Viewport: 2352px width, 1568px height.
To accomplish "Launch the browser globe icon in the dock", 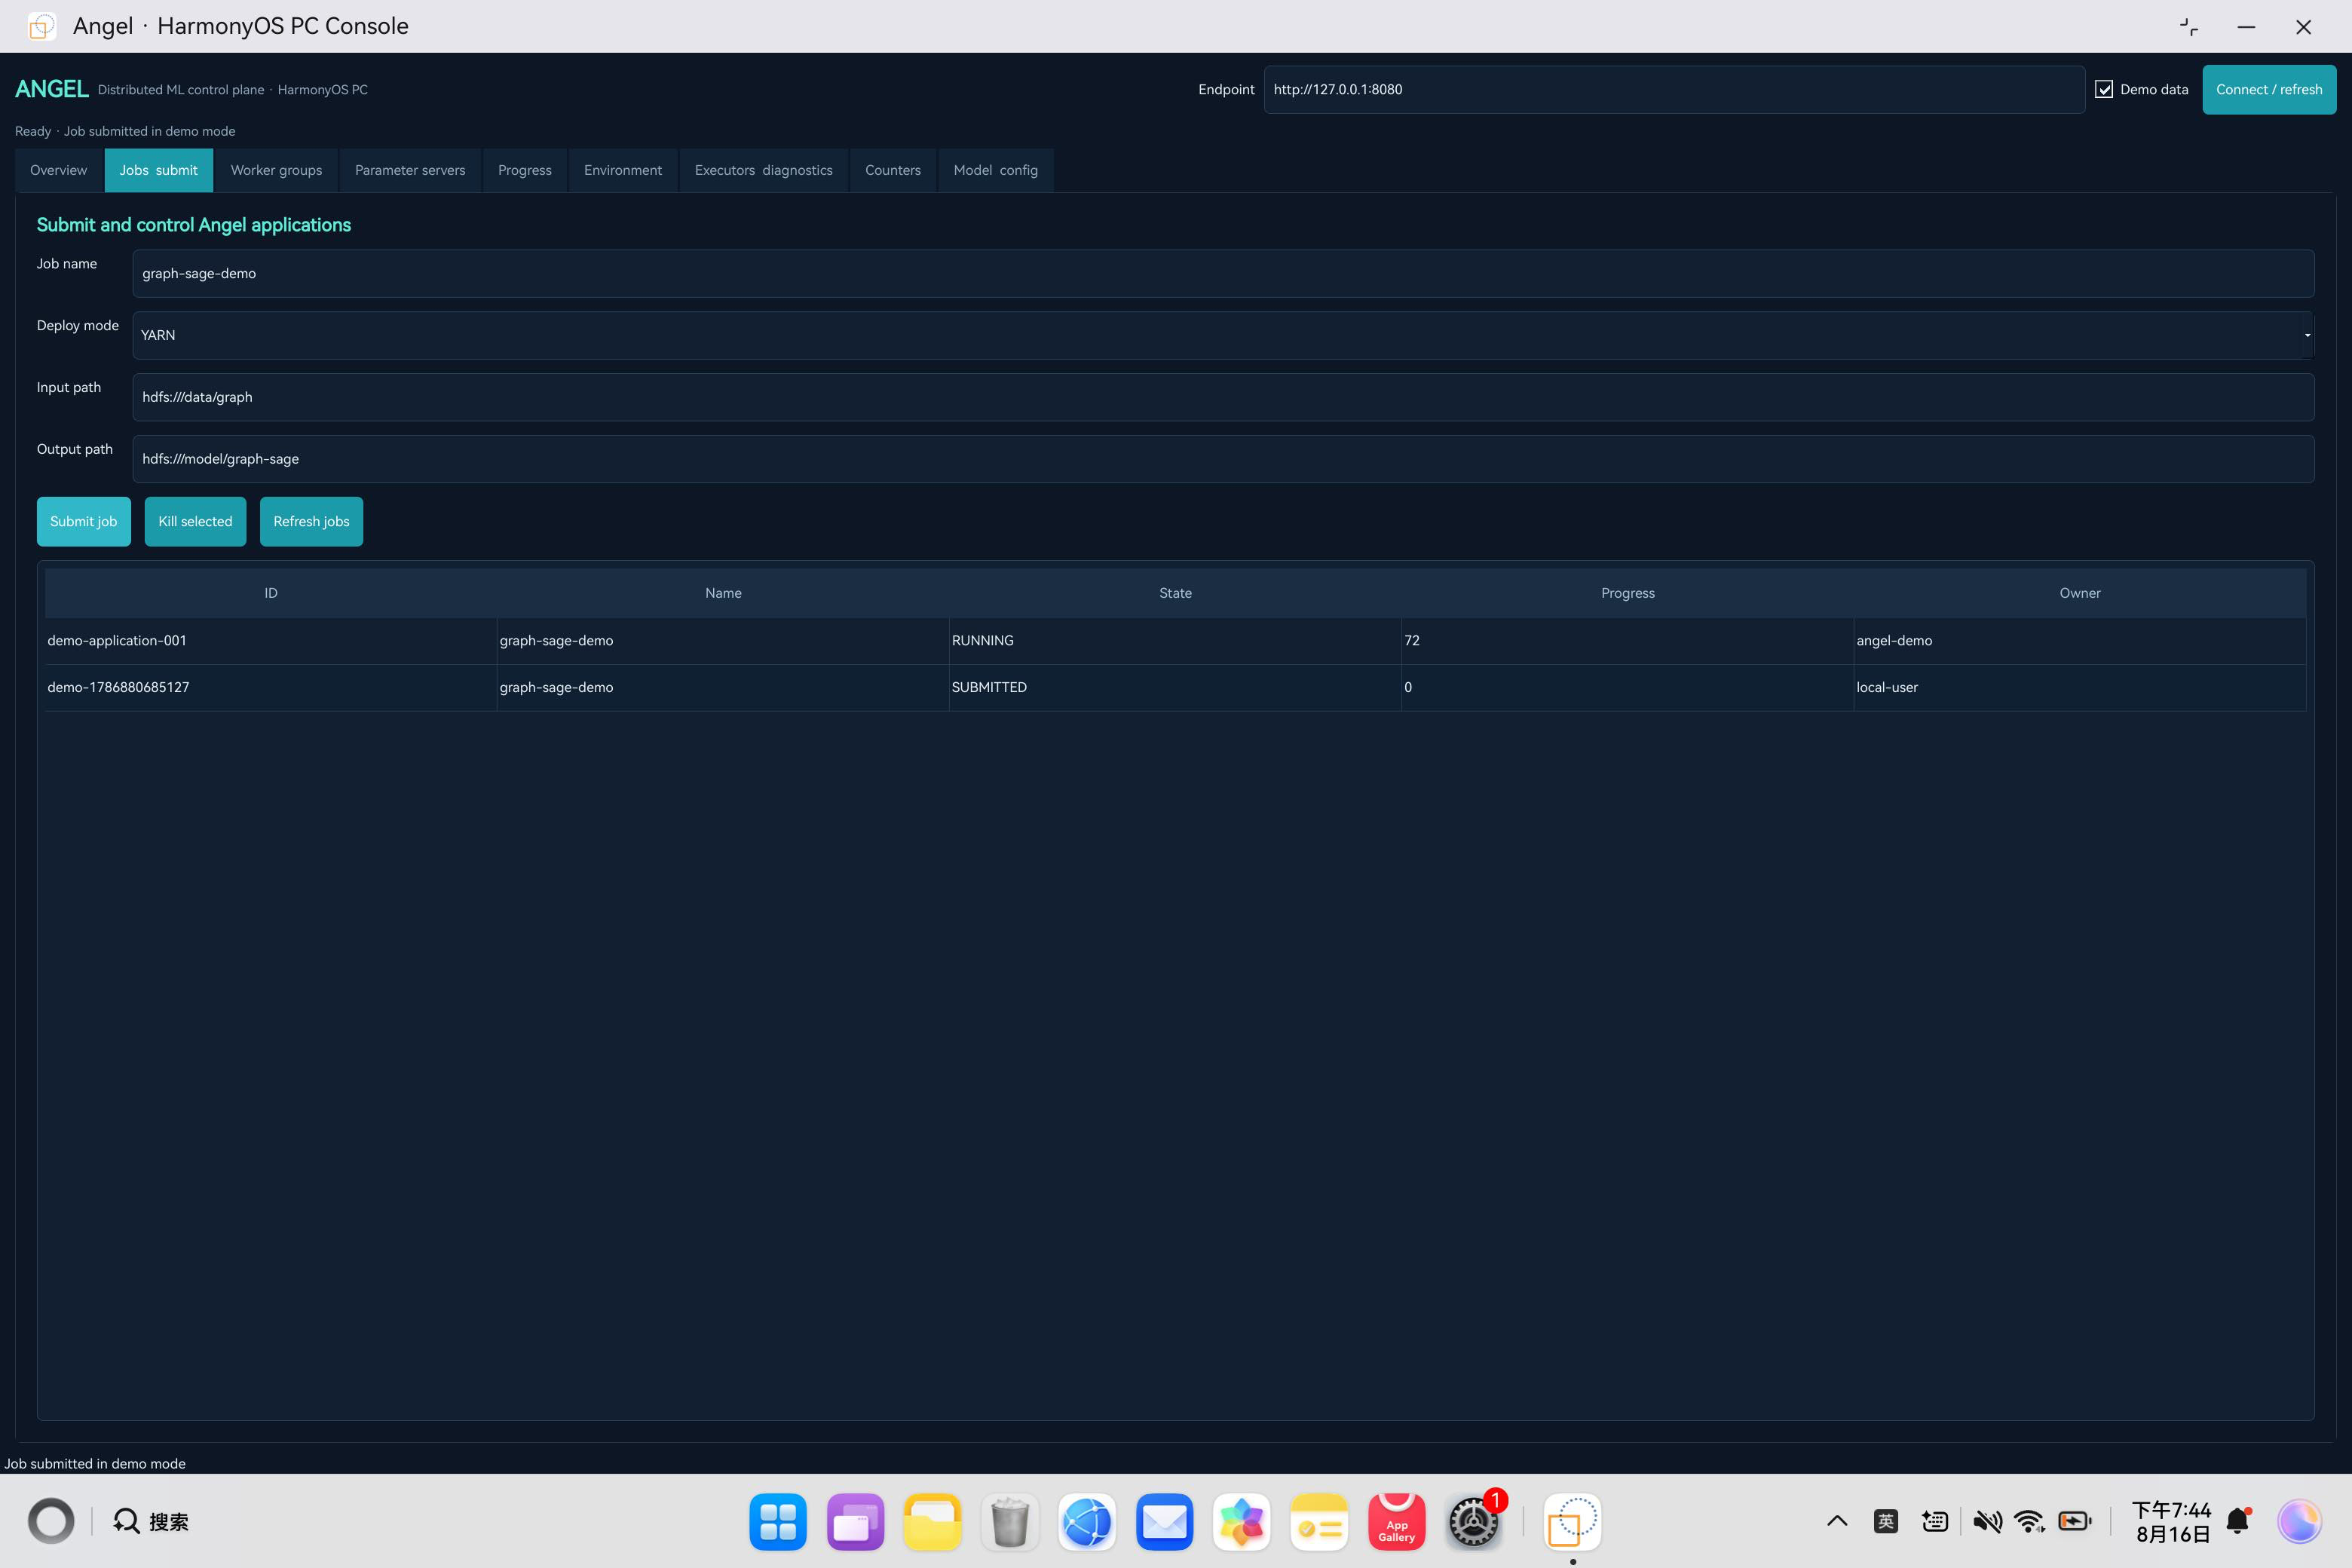I will click(1087, 1522).
